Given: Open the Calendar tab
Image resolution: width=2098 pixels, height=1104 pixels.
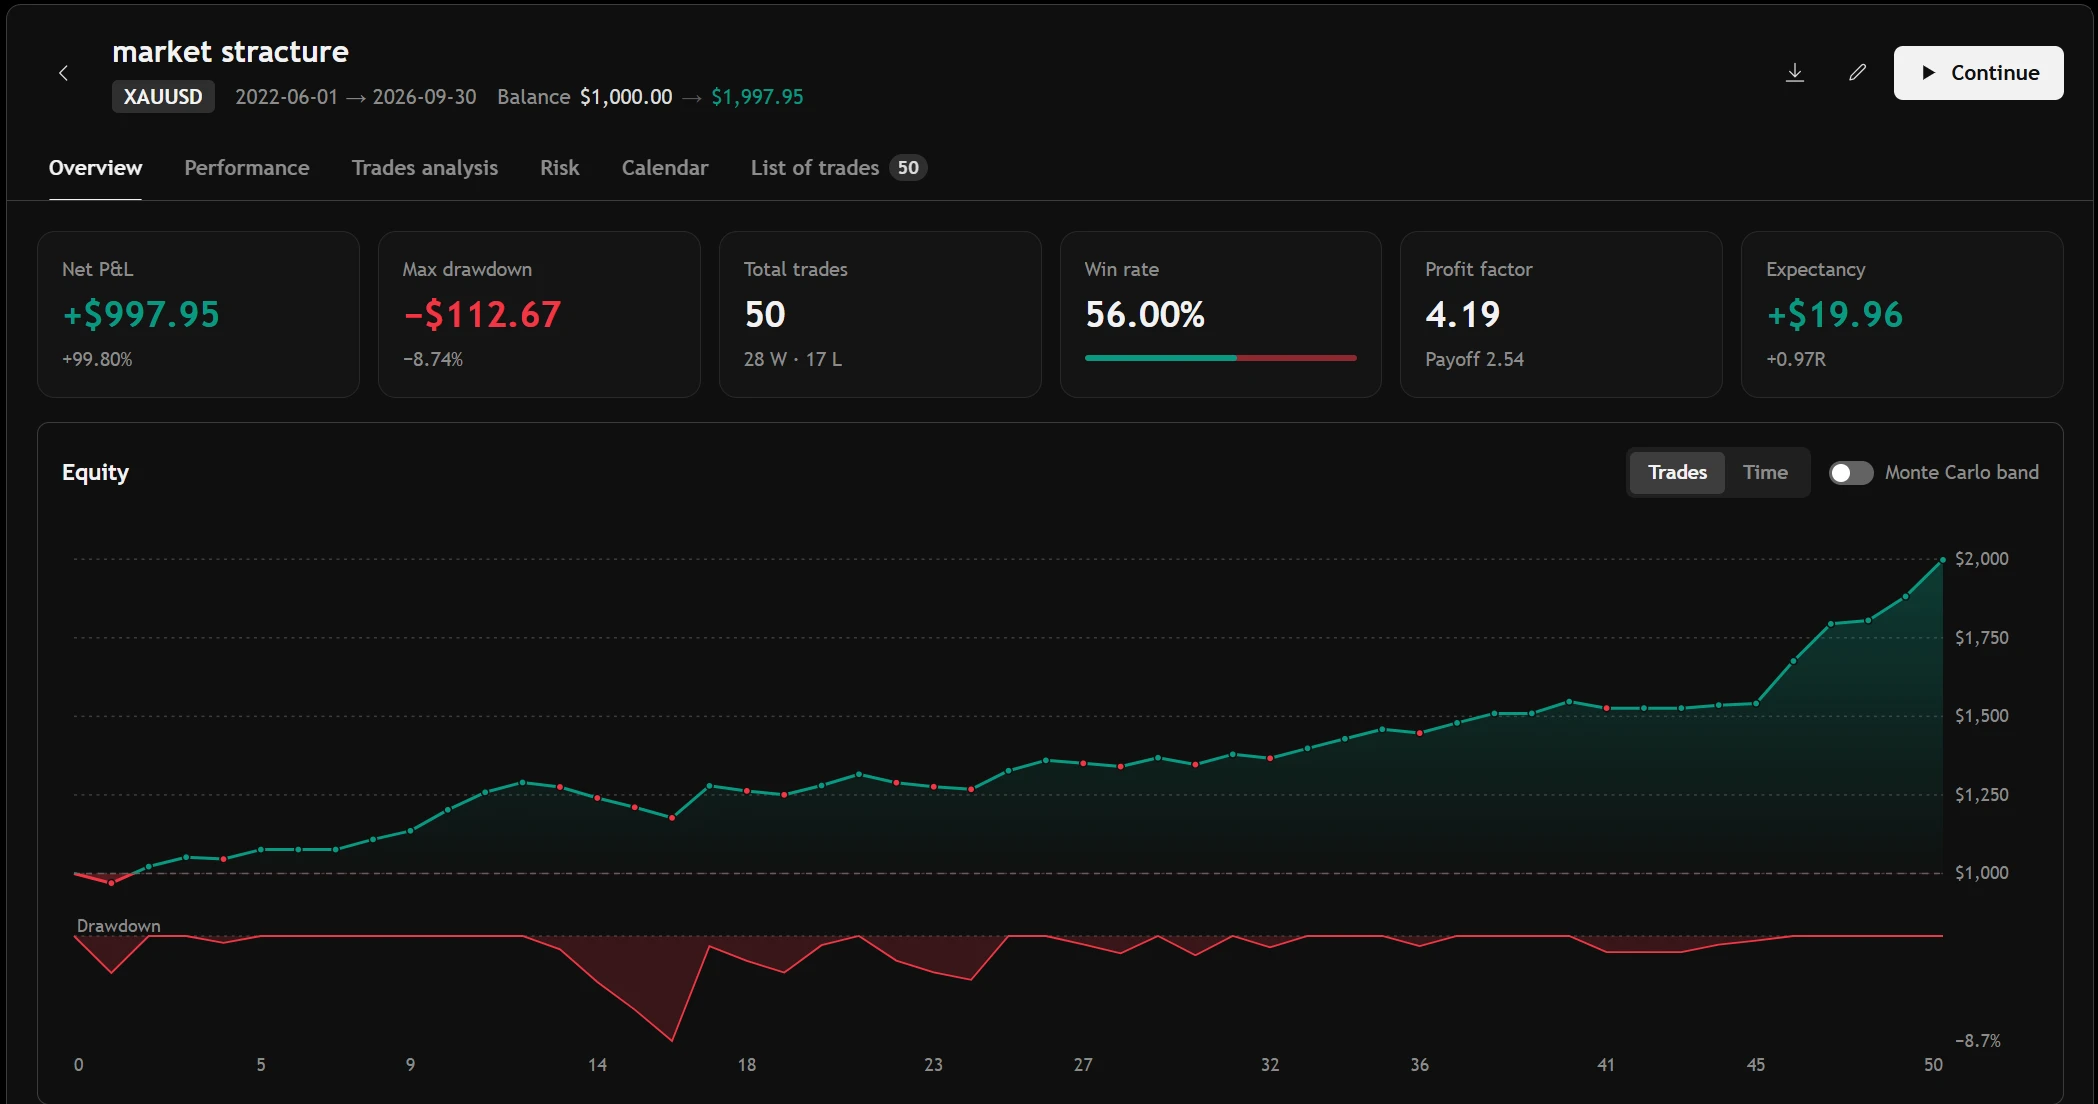Looking at the screenshot, I should pos(665,168).
